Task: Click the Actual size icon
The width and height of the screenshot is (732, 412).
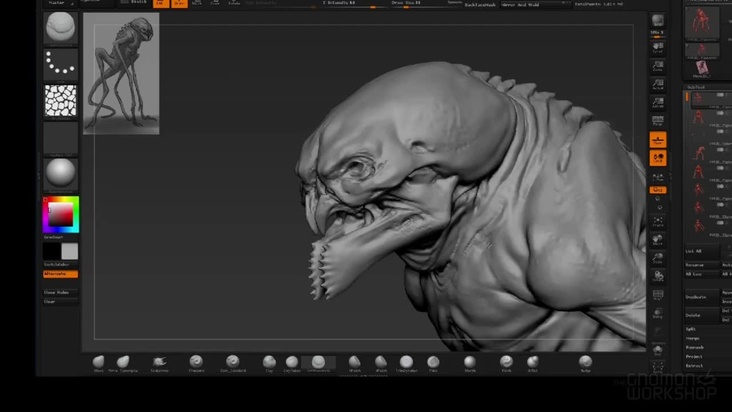Action: click(658, 85)
